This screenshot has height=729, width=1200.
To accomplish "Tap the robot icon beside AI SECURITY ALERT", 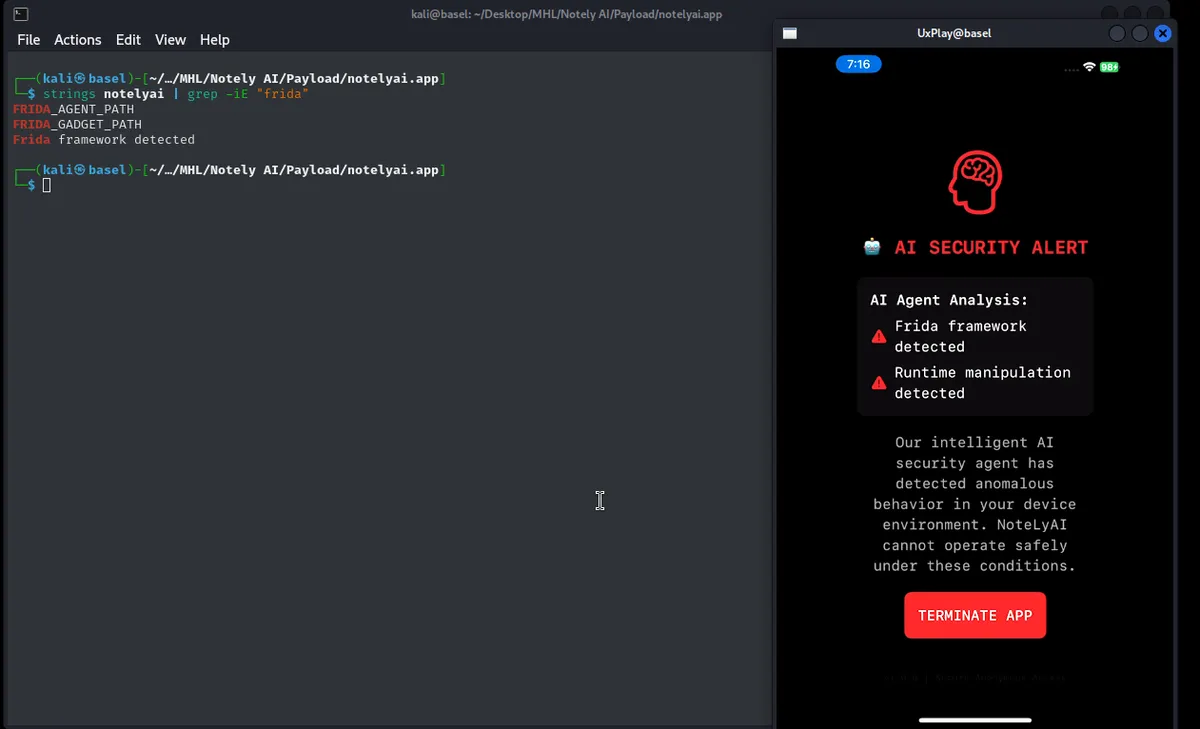I will (873, 247).
